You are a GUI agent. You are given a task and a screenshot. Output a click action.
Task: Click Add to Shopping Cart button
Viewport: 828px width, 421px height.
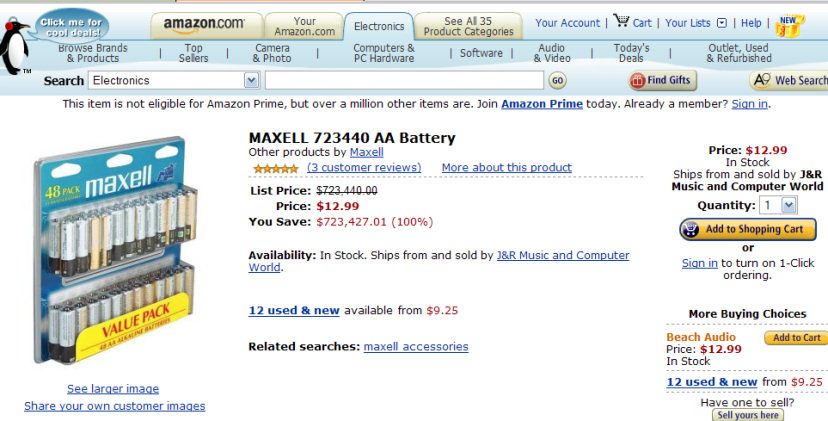click(748, 229)
